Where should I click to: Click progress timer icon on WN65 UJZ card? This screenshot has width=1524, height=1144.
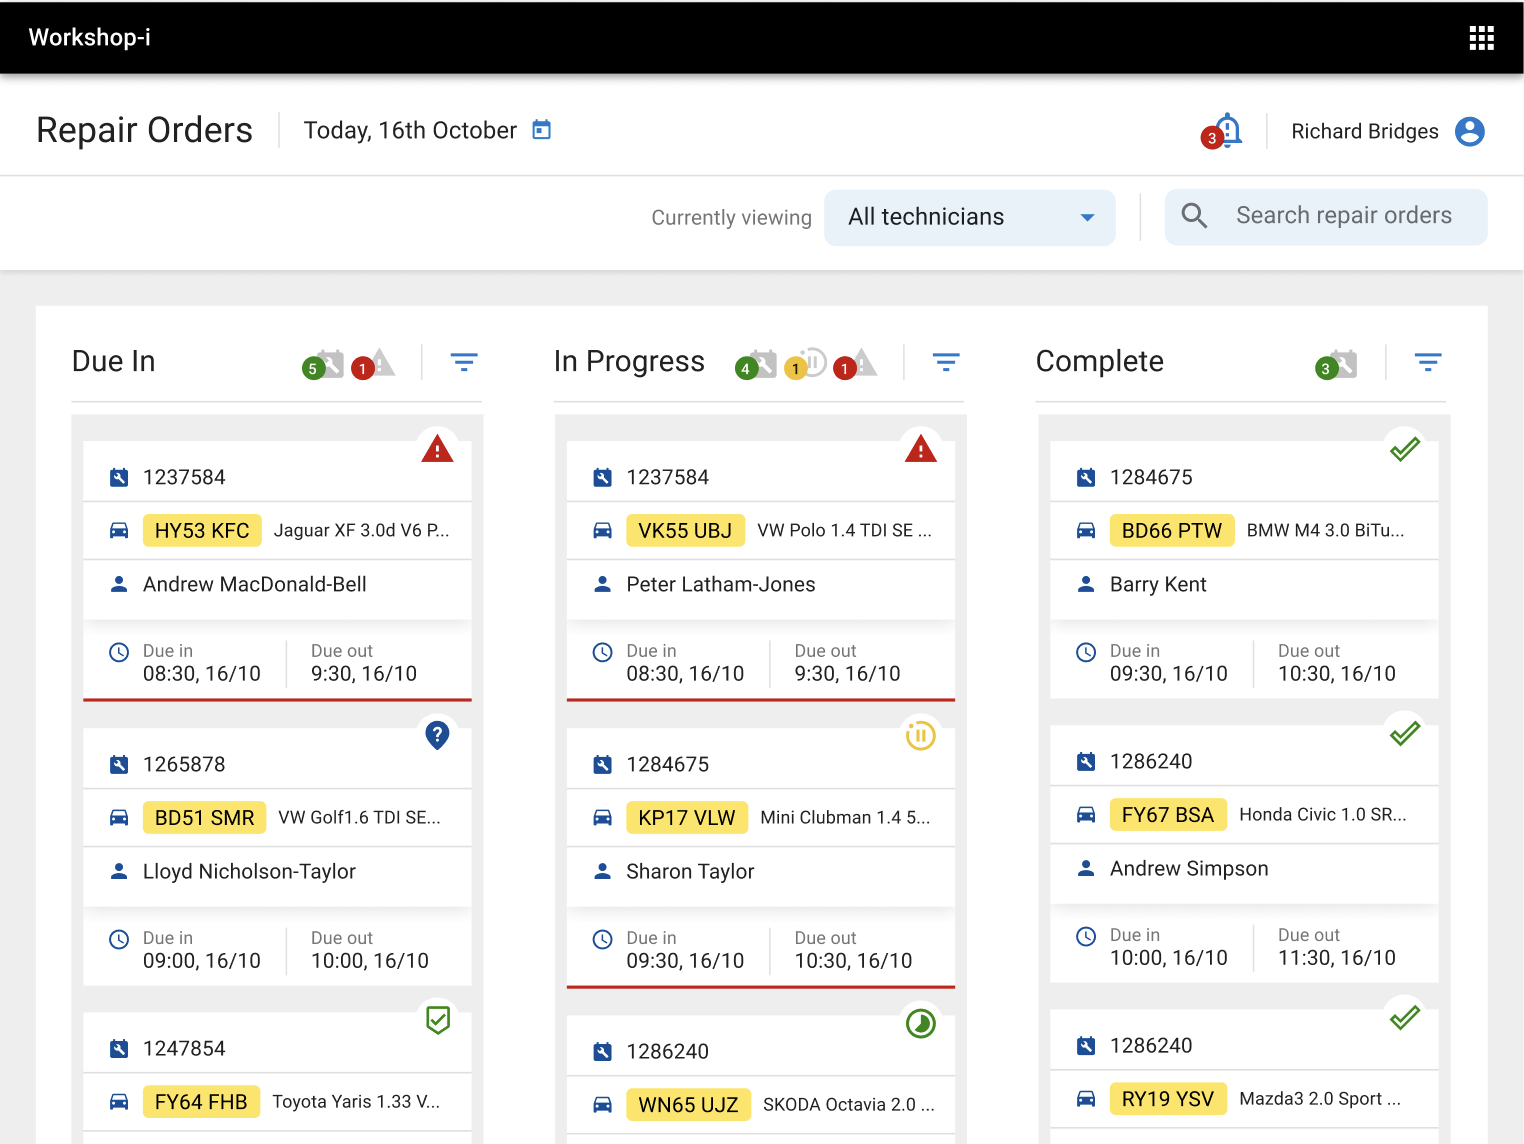pyautogui.click(x=920, y=1023)
